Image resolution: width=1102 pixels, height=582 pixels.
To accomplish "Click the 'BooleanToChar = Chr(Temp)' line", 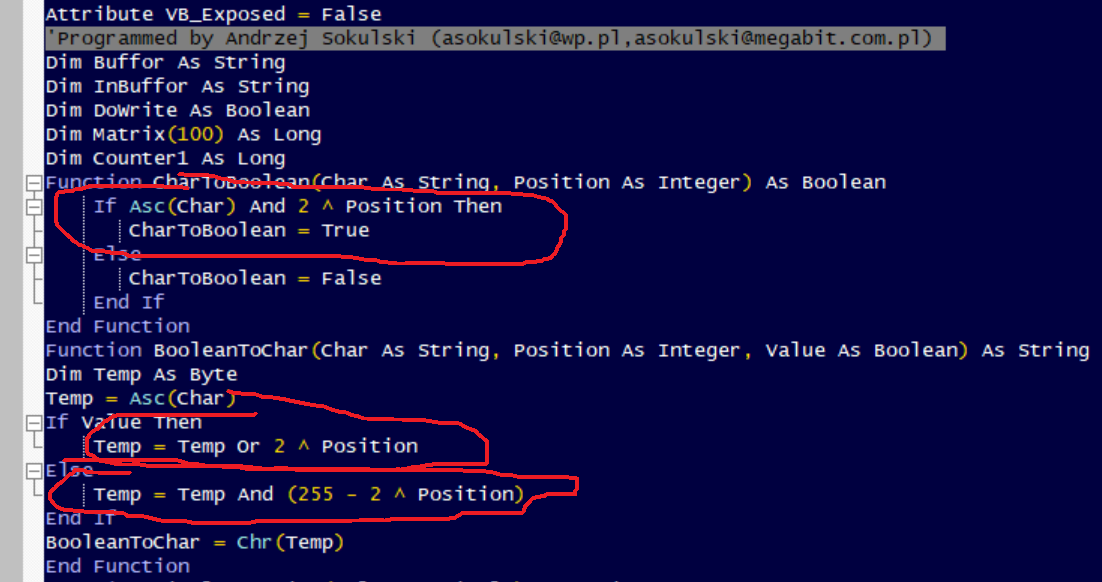I will coord(194,543).
